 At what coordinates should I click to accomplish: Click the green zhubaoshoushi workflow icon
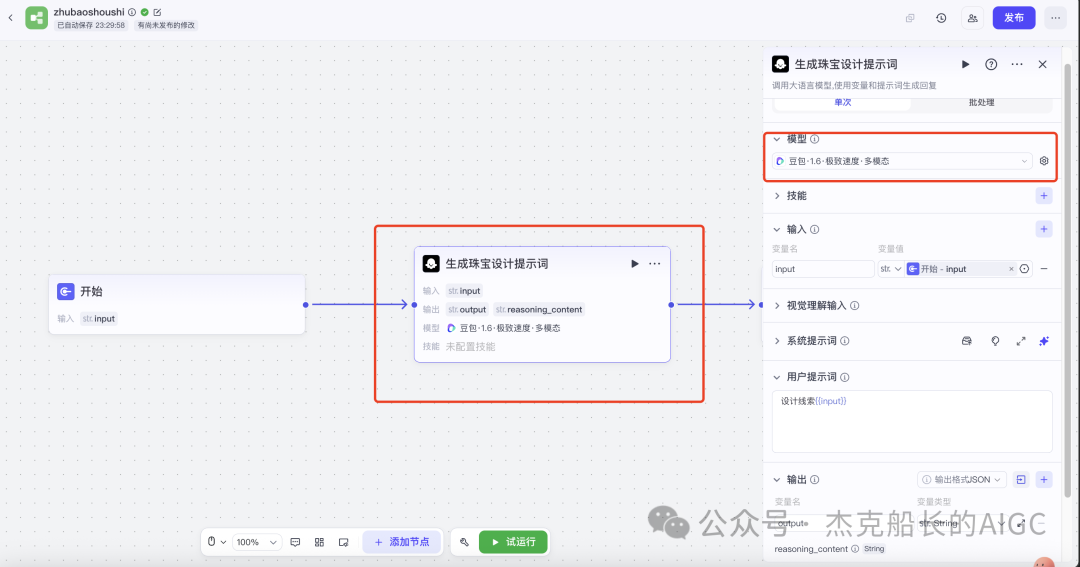pyautogui.click(x=37, y=18)
